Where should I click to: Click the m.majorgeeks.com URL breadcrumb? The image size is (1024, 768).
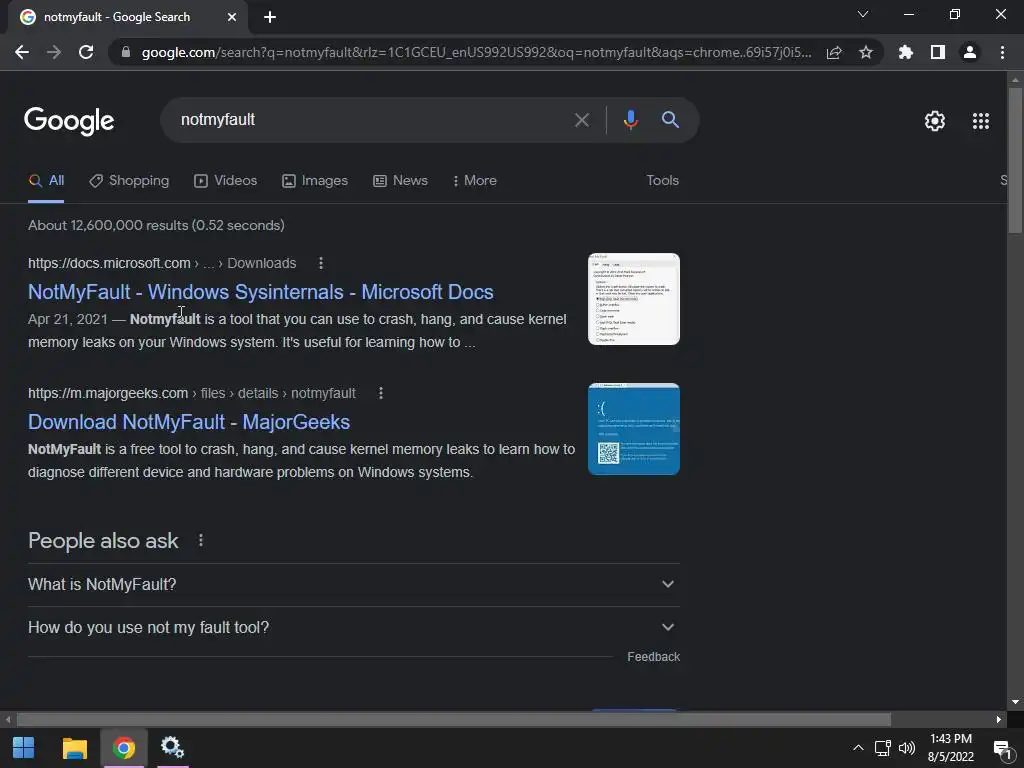192,393
